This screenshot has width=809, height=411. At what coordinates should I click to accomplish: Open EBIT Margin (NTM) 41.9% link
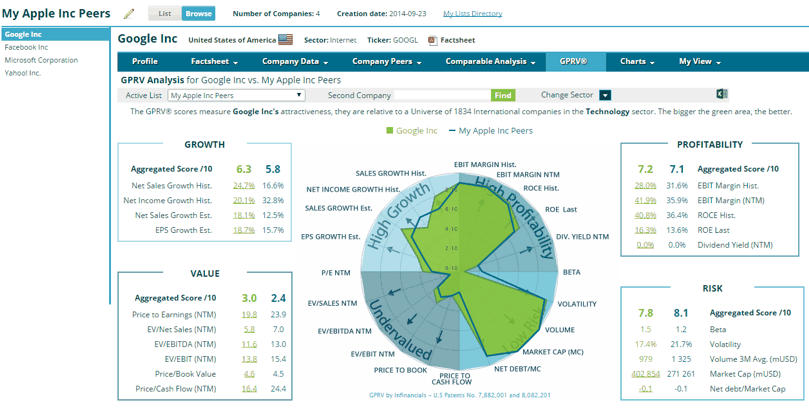[646, 201]
